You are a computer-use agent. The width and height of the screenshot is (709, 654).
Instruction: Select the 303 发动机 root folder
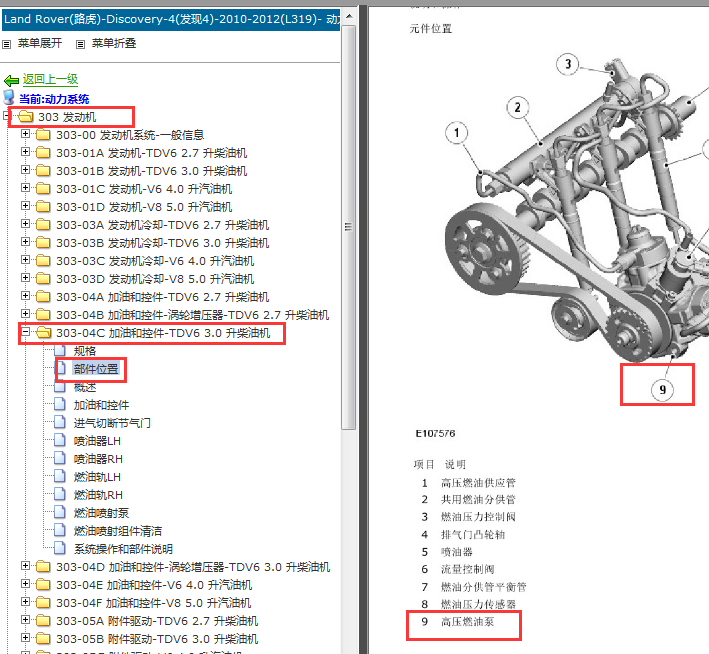click(67, 117)
